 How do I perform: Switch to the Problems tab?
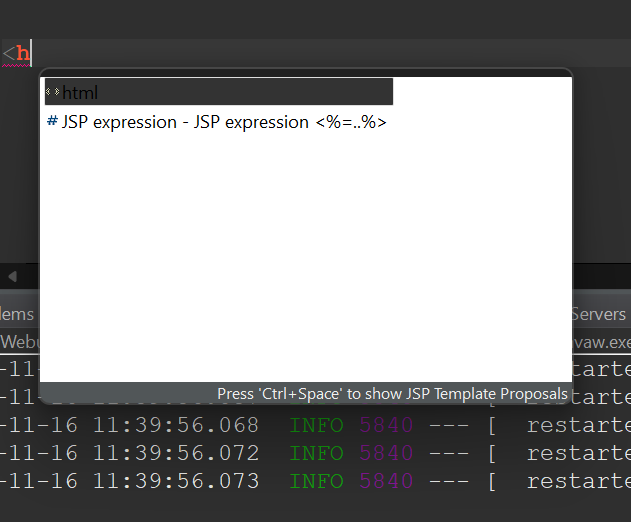[16, 314]
